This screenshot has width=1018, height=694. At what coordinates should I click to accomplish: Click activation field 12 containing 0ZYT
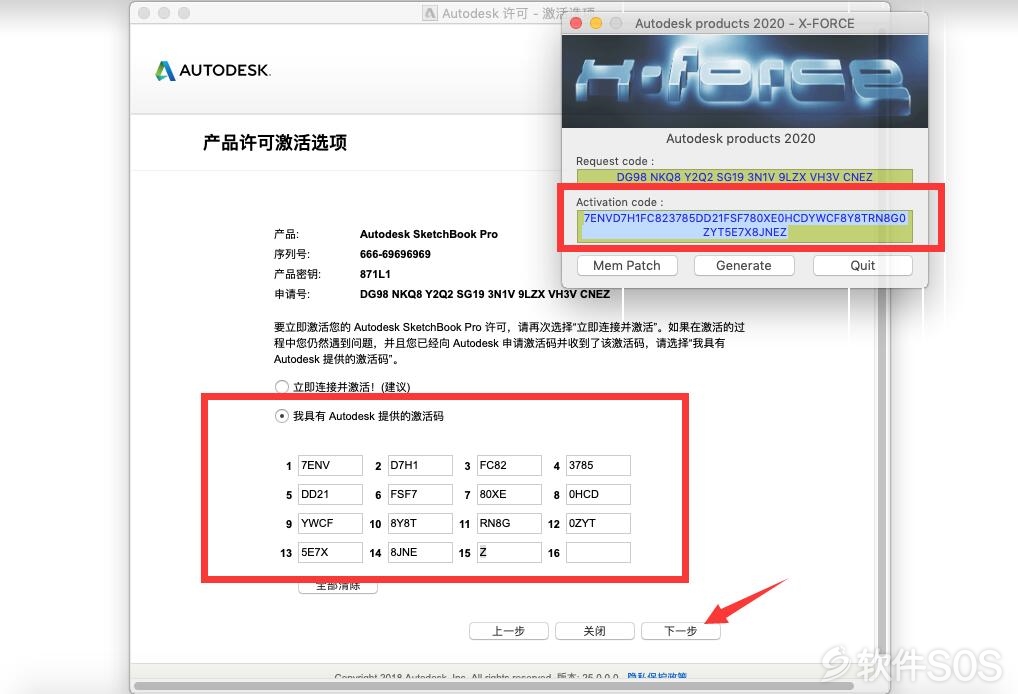598,523
